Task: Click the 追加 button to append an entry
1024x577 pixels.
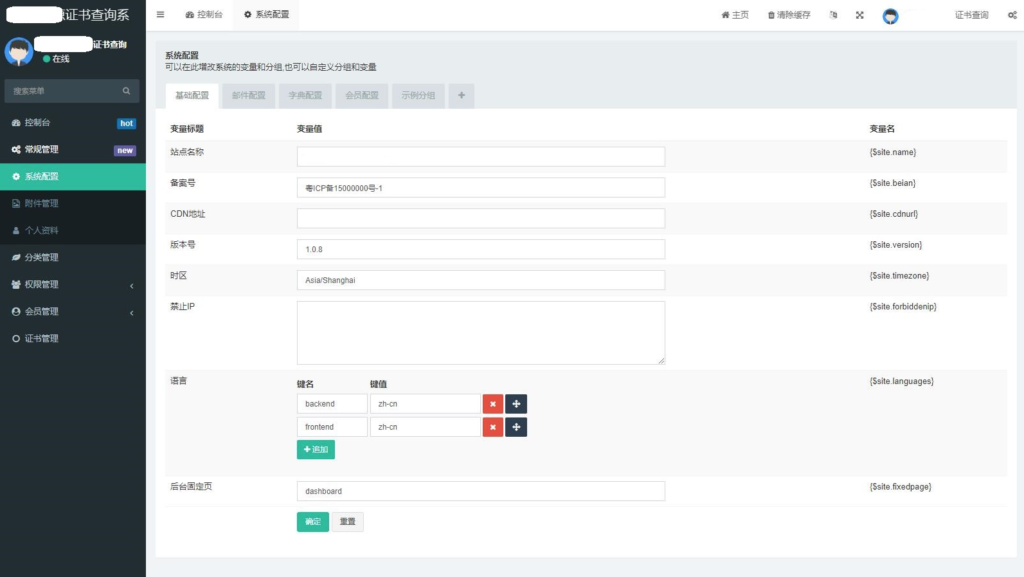Action: click(x=315, y=450)
